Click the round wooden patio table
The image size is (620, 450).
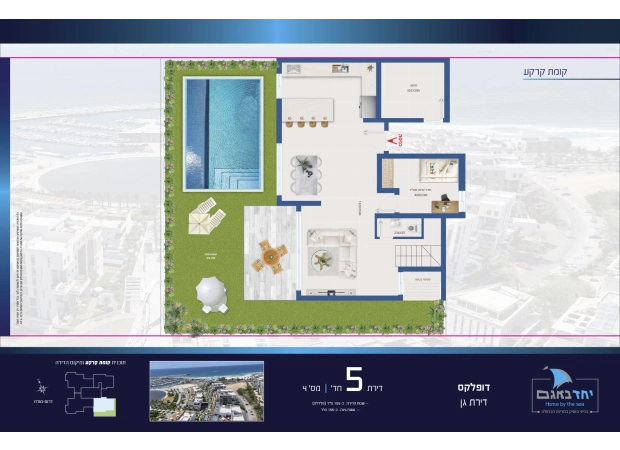coord(270,257)
